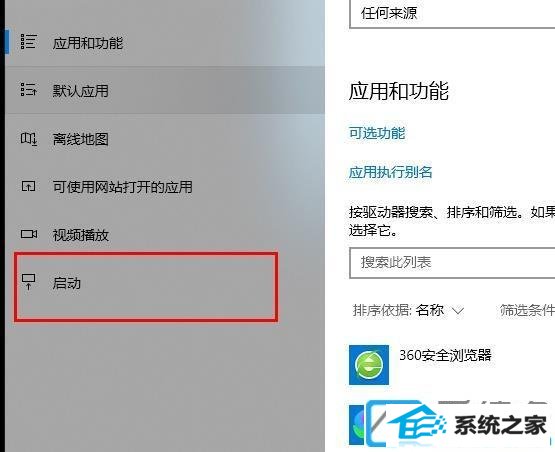Open the 筛选条件 filter dropdown
555x452 pixels.
(527, 310)
